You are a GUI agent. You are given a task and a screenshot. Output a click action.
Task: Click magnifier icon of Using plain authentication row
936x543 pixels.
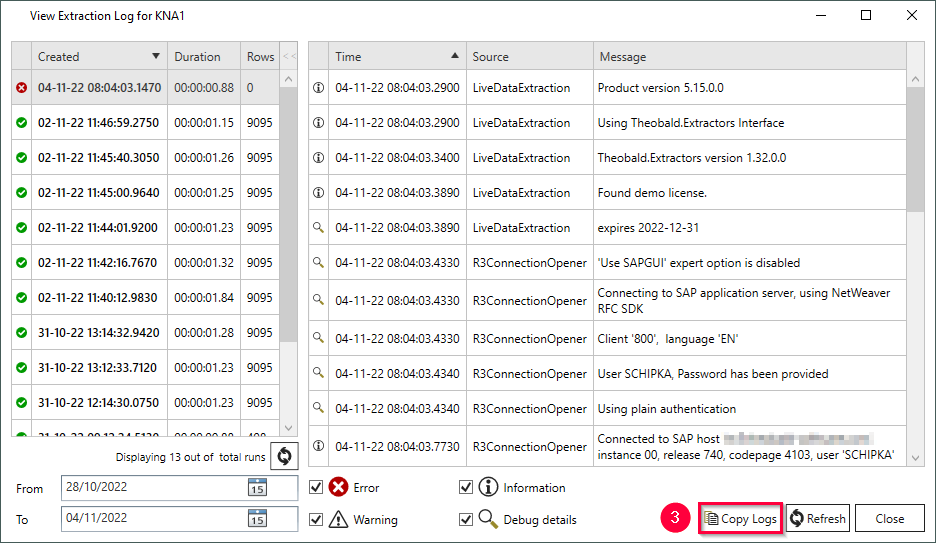[x=319, y=409]
